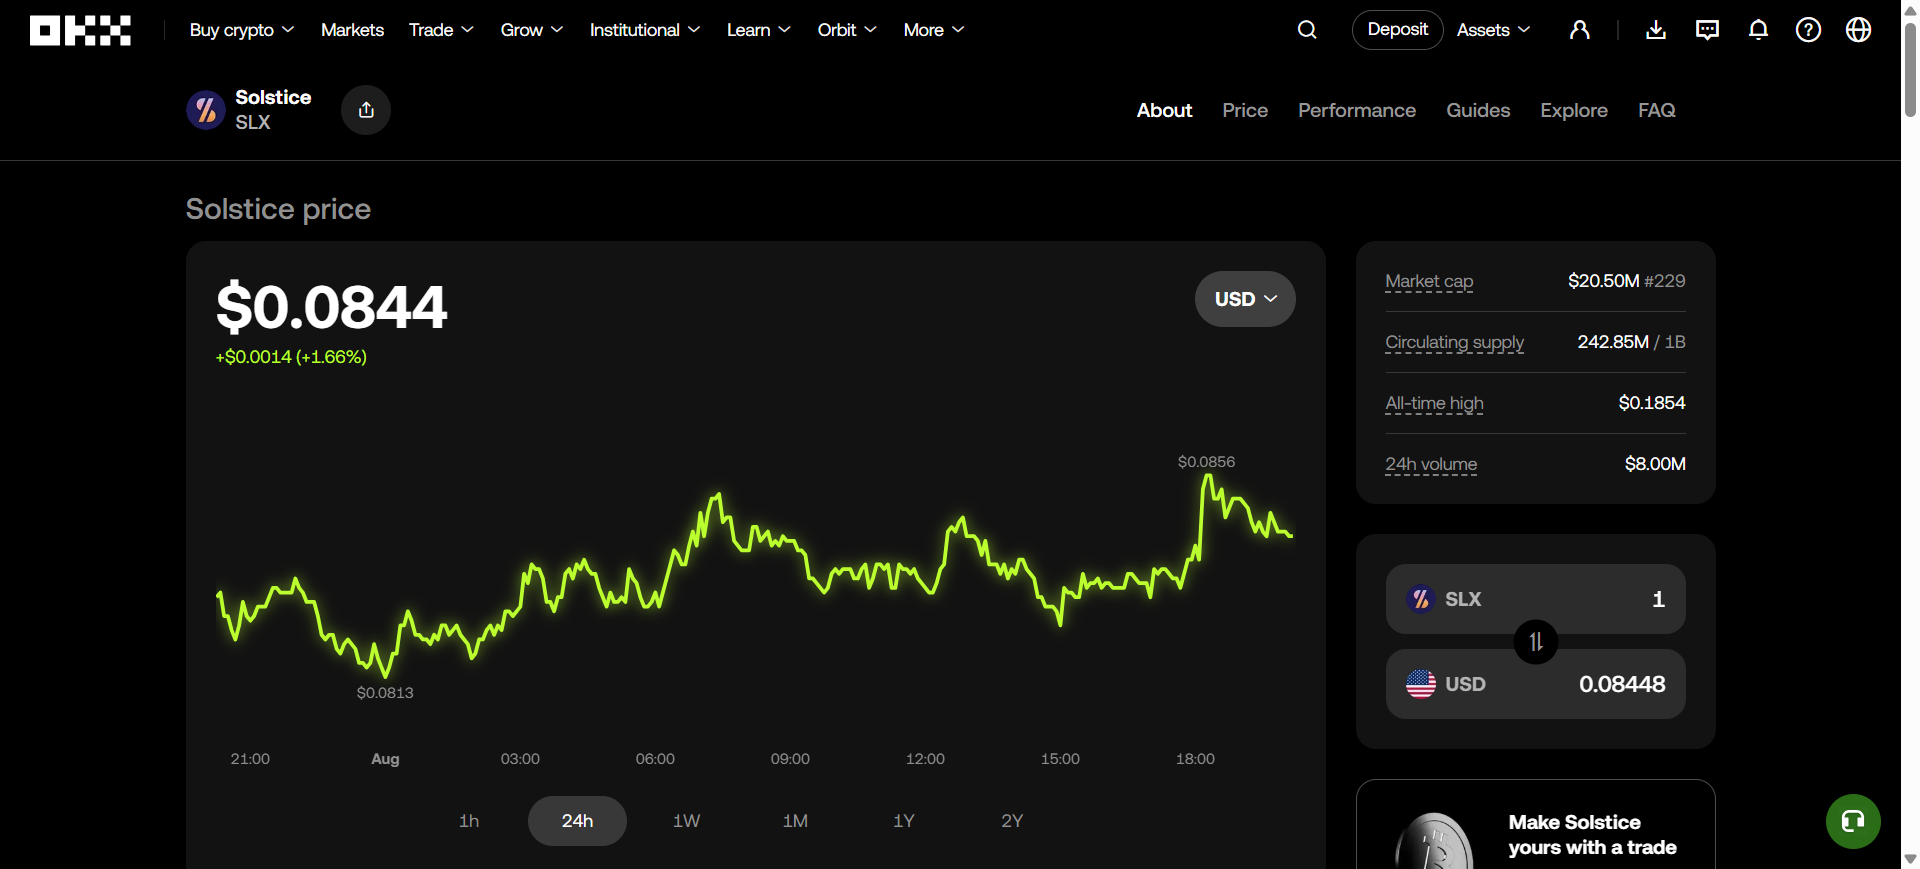The height and width of the screenshot is (869, 1920).
Task: Expand the Institutional menu
Action: [645, 30]
